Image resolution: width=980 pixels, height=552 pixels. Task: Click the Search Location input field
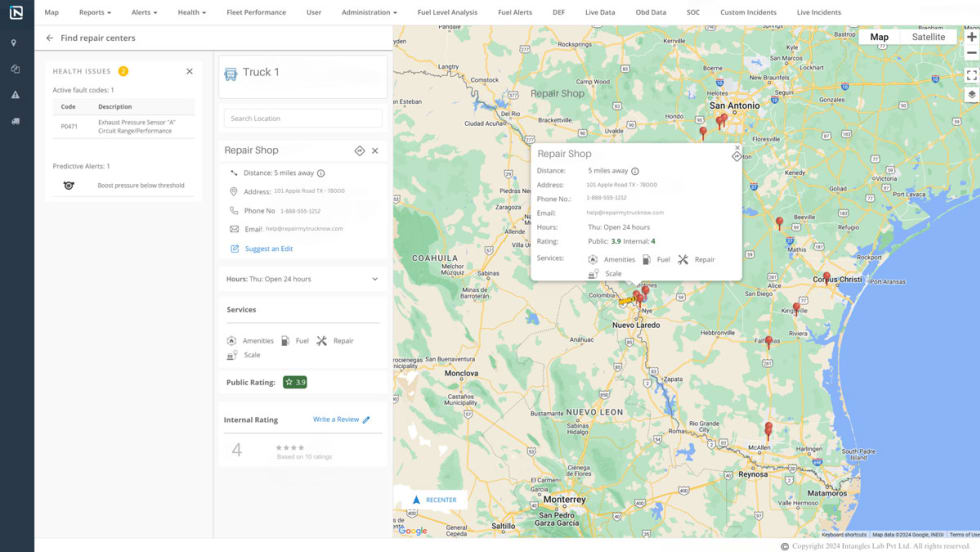pyautogui.click(x=303, y=118)
